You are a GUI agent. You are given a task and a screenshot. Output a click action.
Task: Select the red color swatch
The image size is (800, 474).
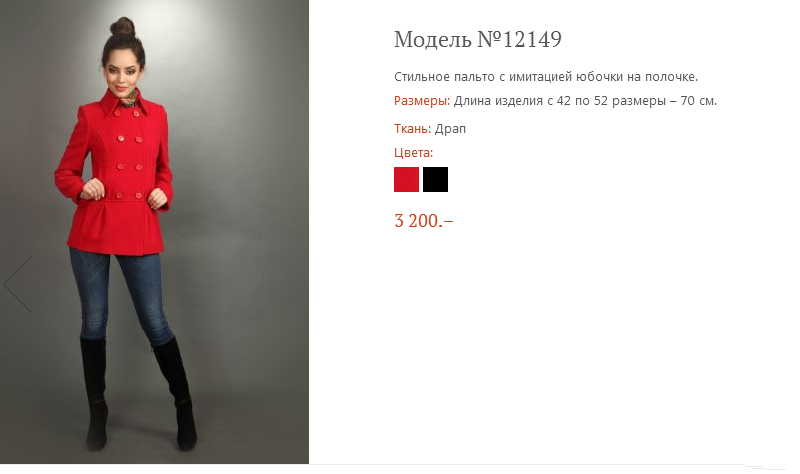coord(406,179)
